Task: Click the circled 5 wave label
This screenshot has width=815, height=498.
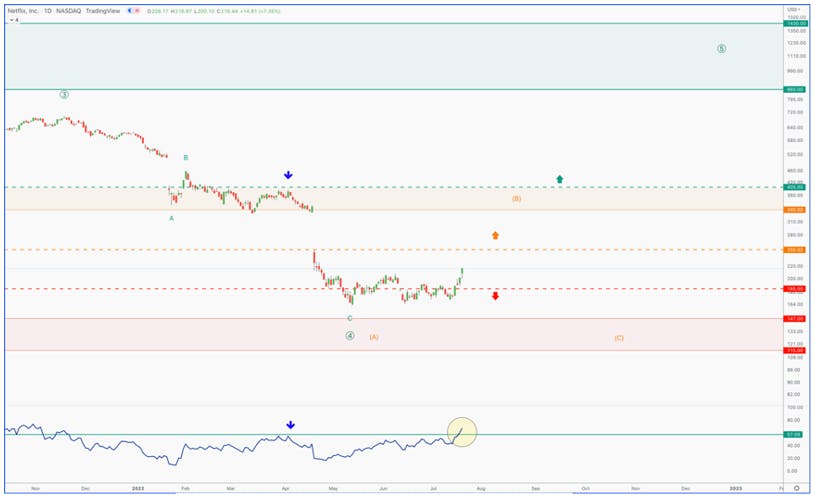Action: (x=721, y=49)
